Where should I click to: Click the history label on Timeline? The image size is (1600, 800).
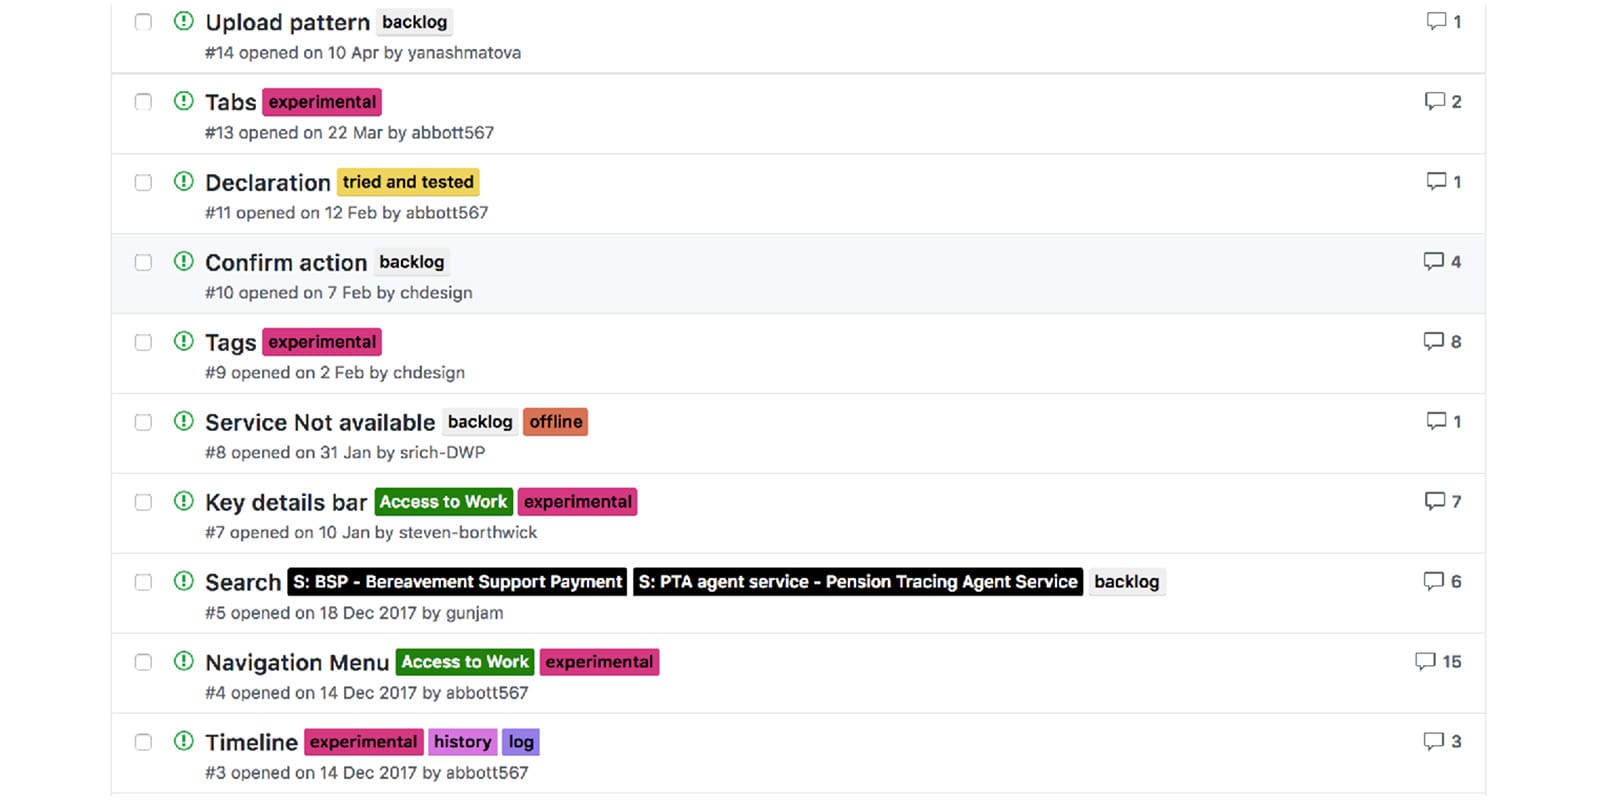[x=462, y=742]
